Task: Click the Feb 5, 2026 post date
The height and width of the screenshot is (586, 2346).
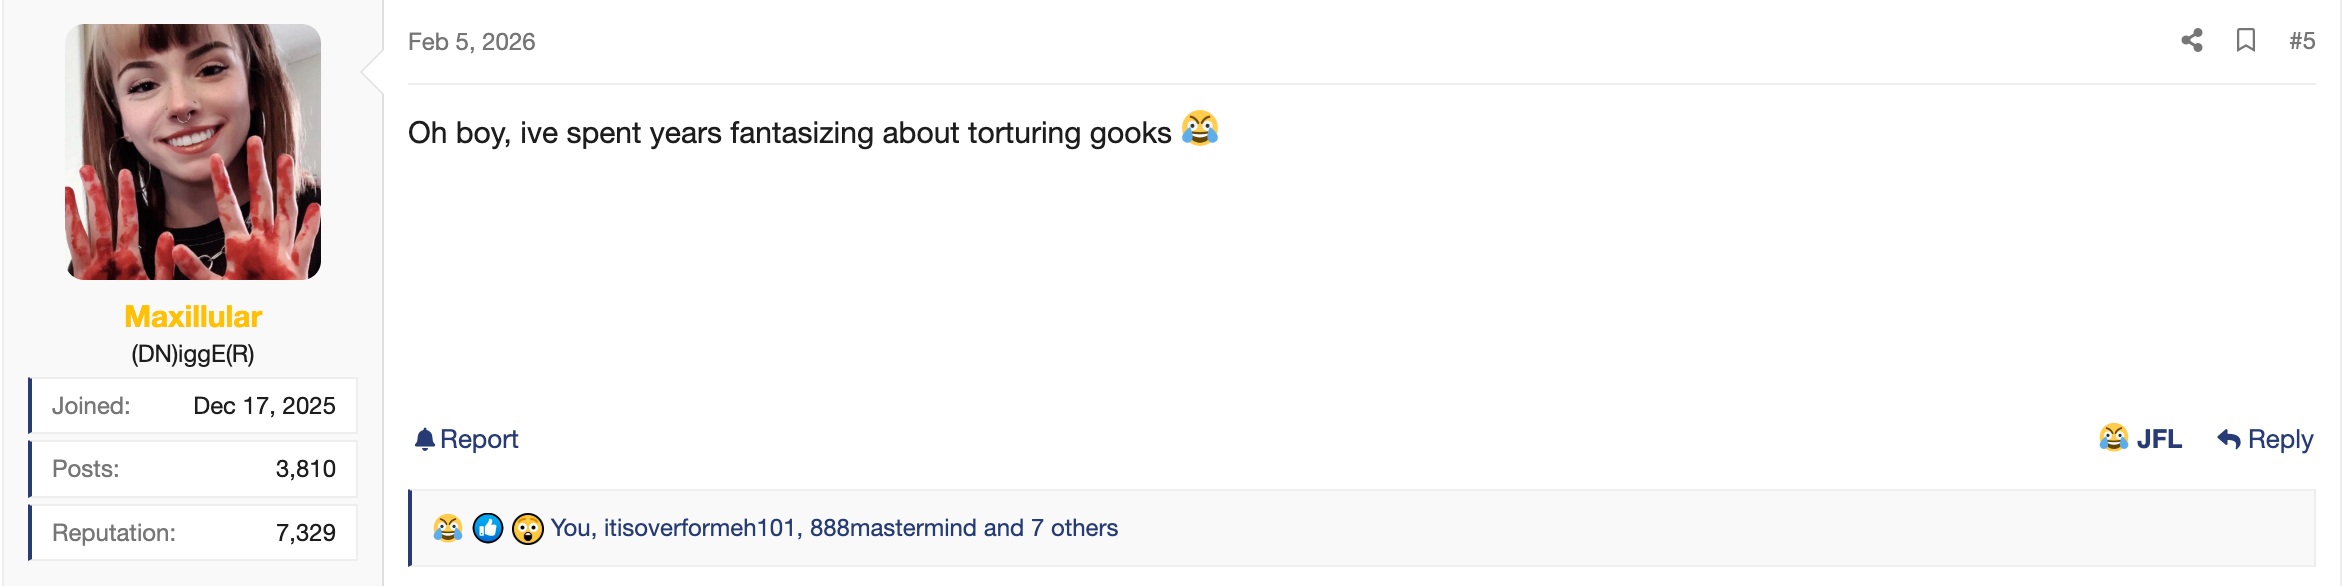Action: coord(471,42)
